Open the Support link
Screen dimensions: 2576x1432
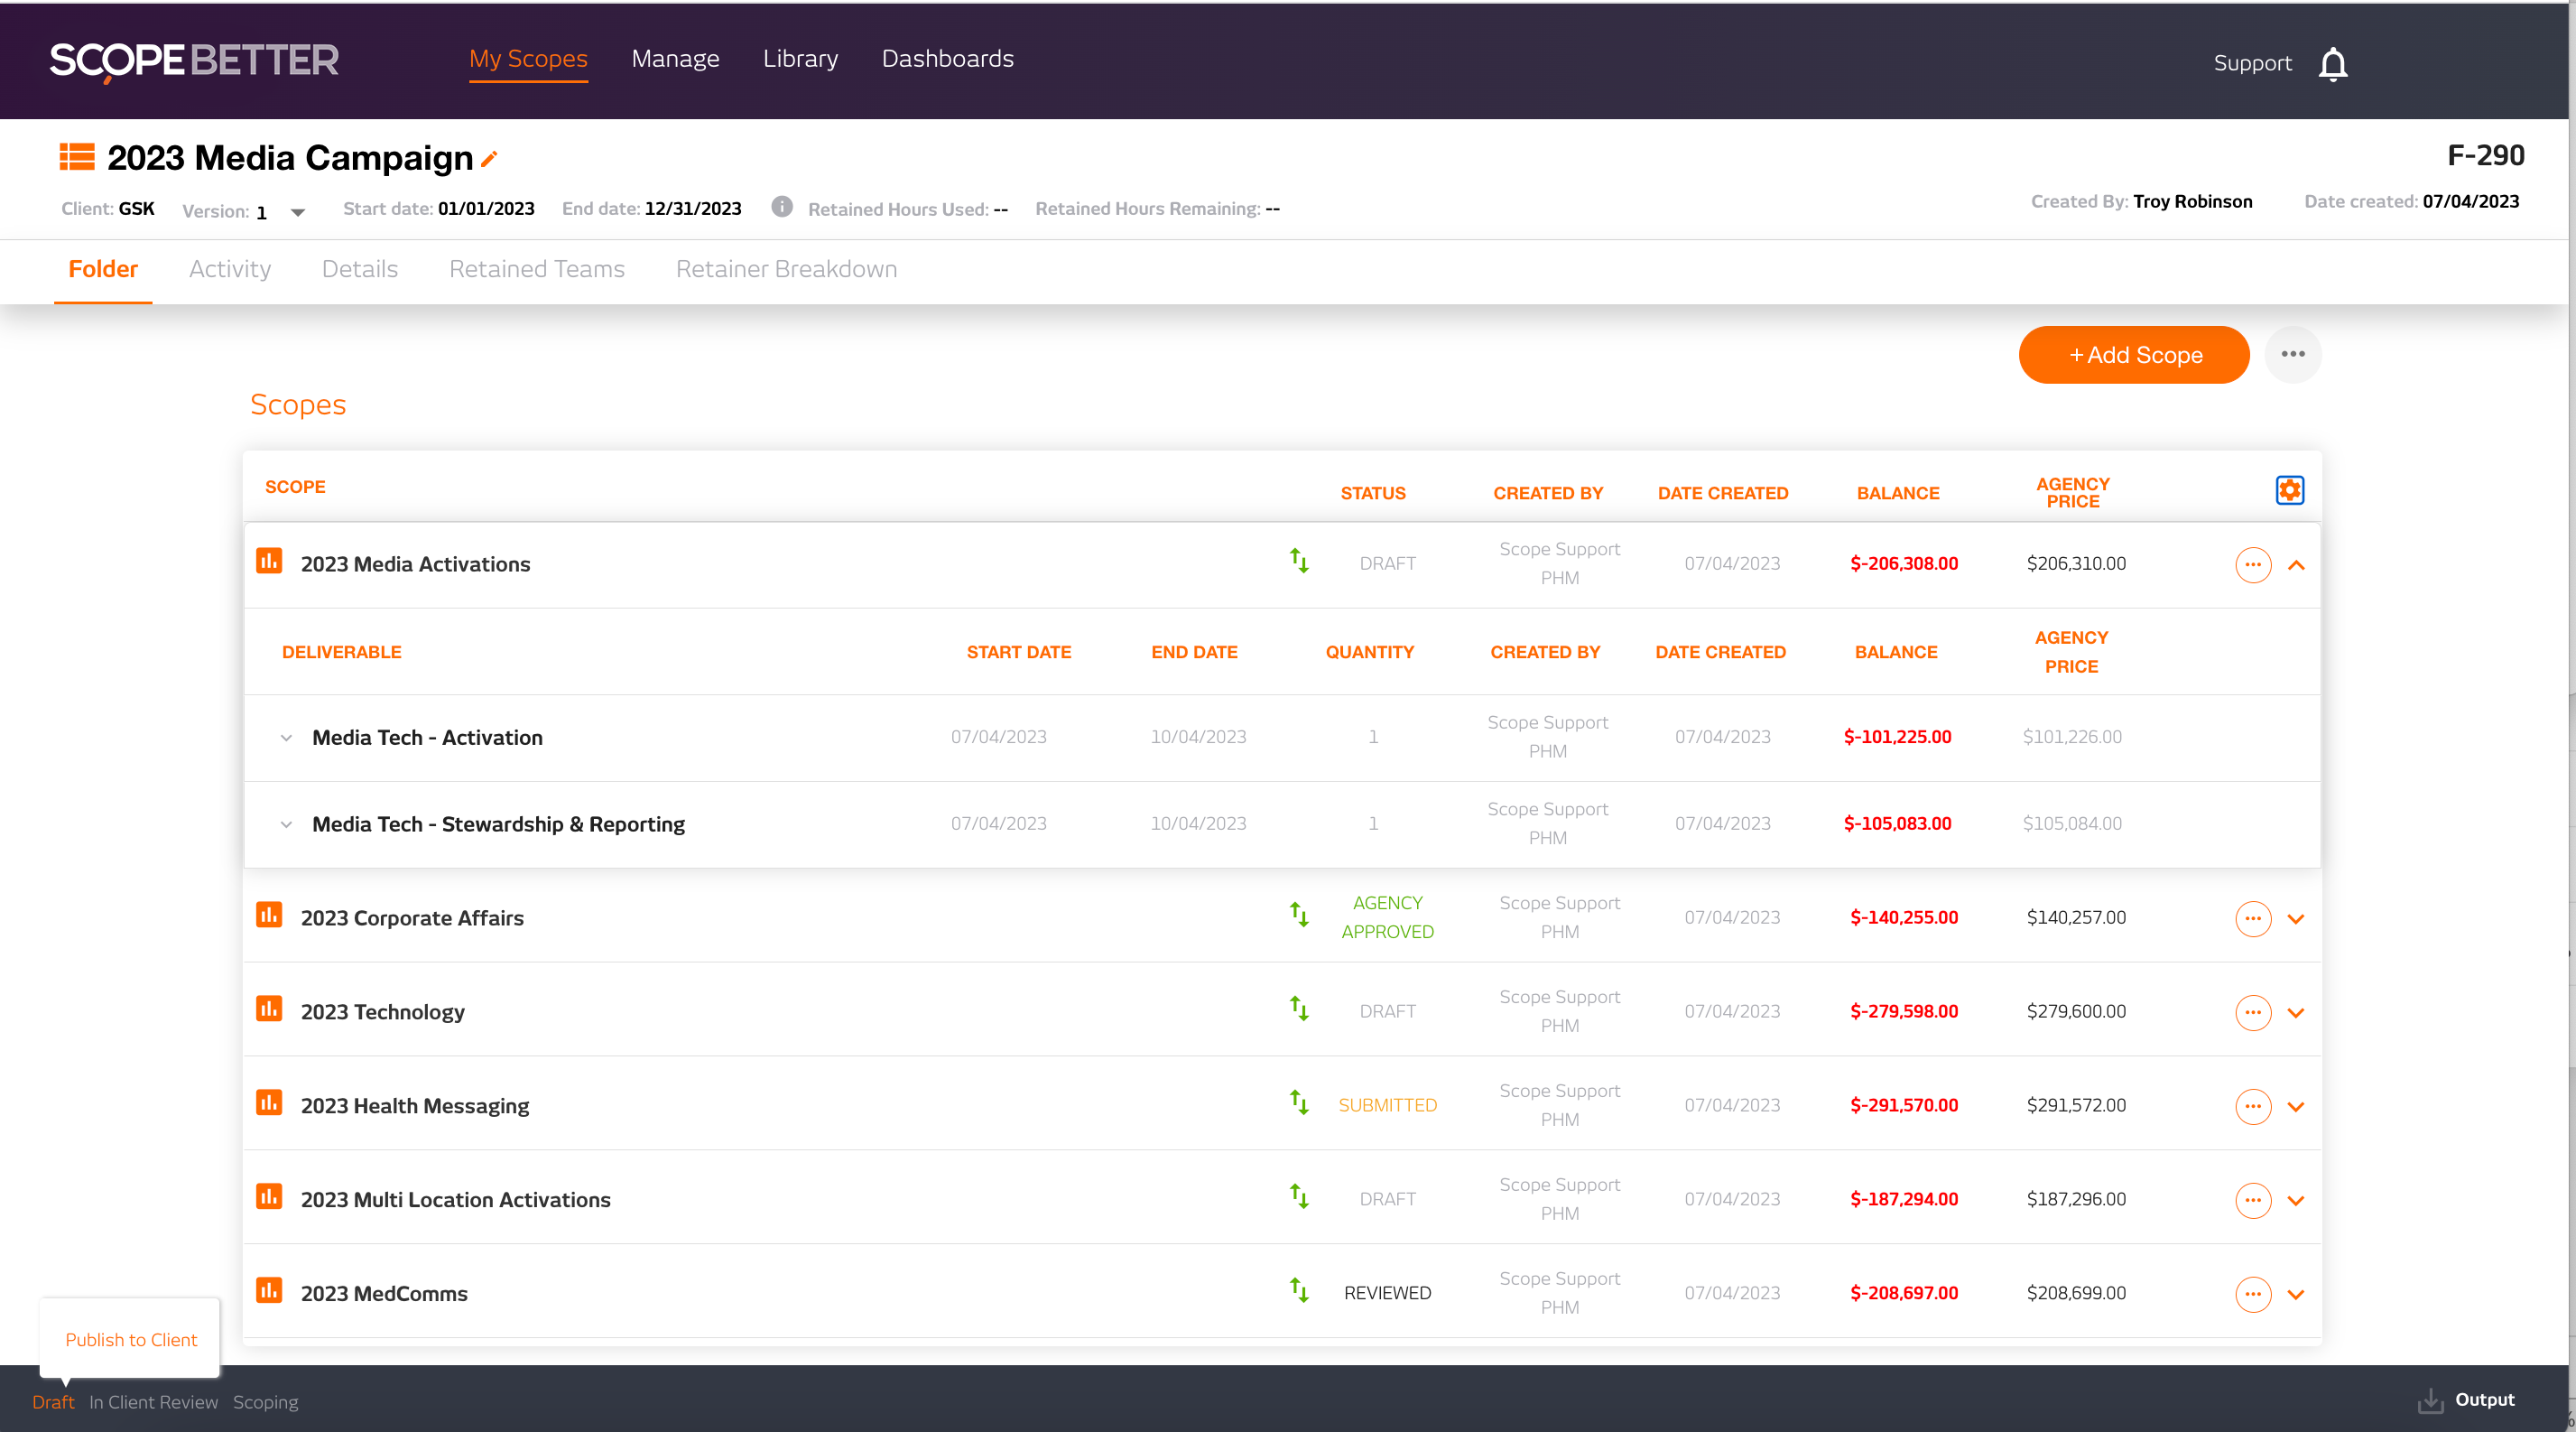2252,62
